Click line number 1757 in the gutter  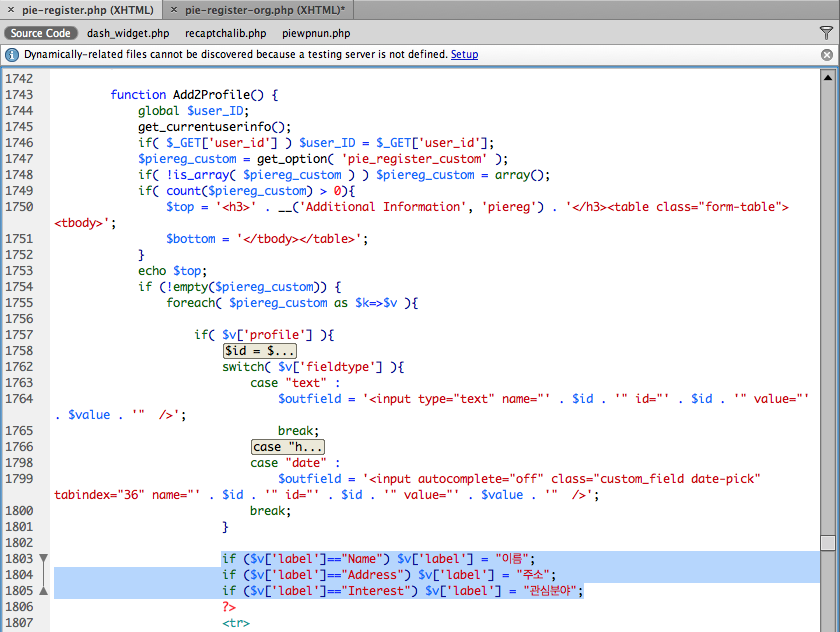[x=19, y=335]
